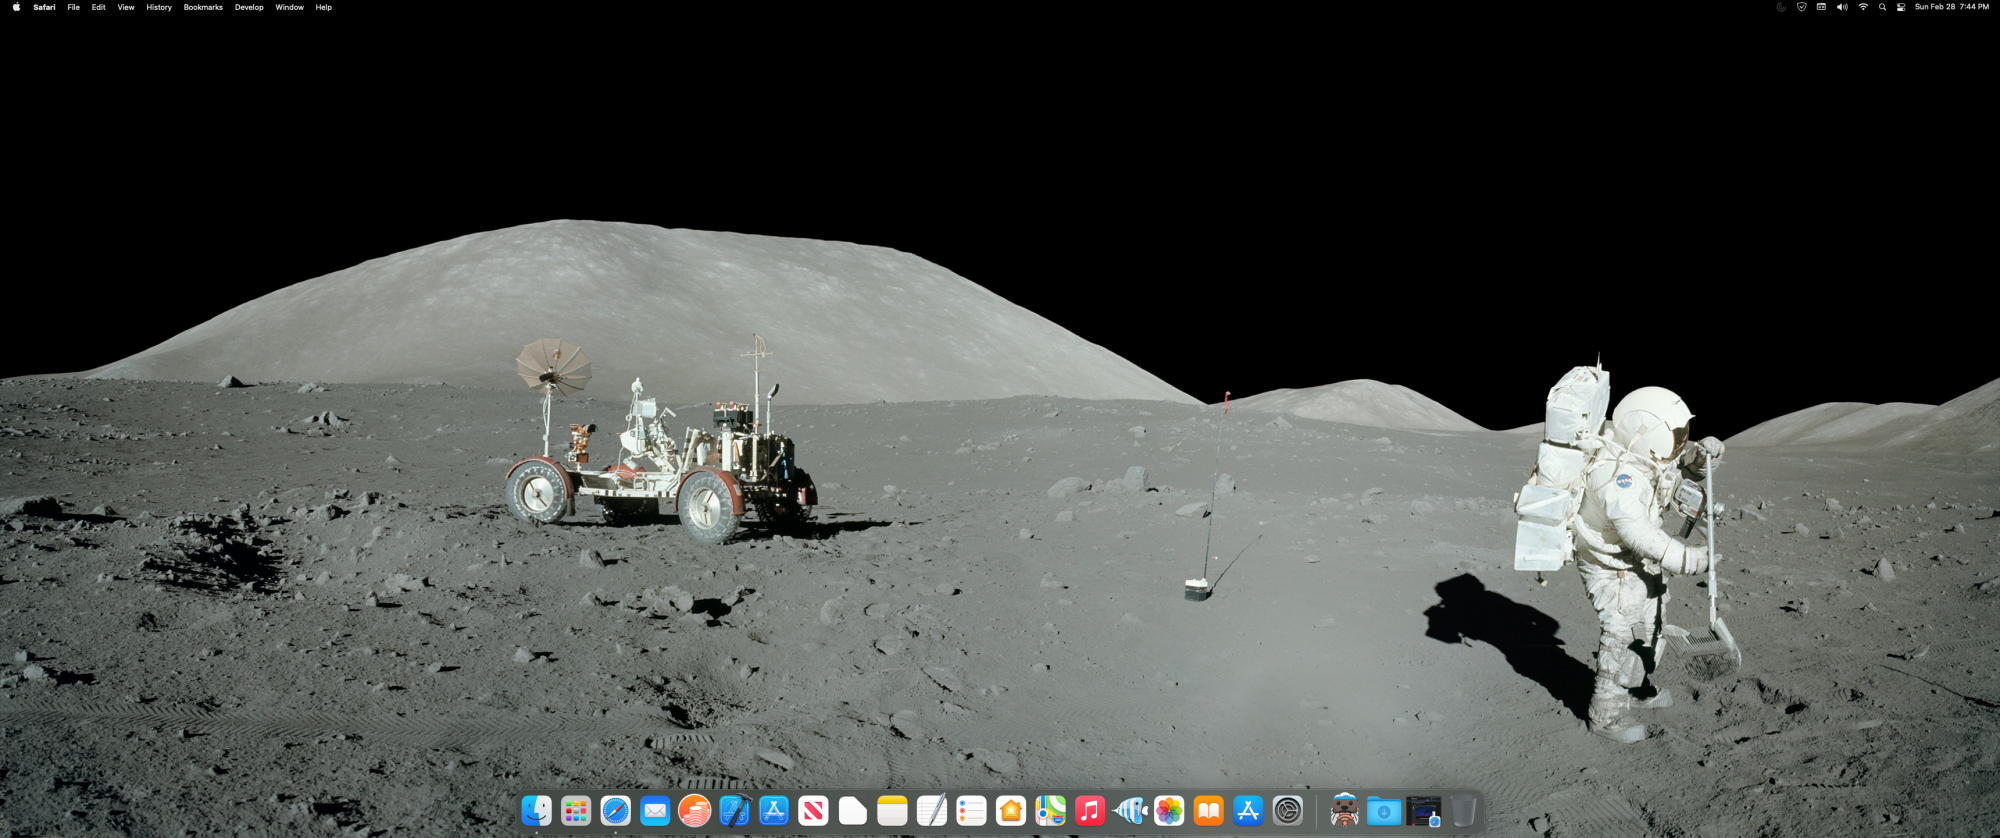Launch Safari from the dock
The image size is (2000, 838).
(x=615, y=810)
